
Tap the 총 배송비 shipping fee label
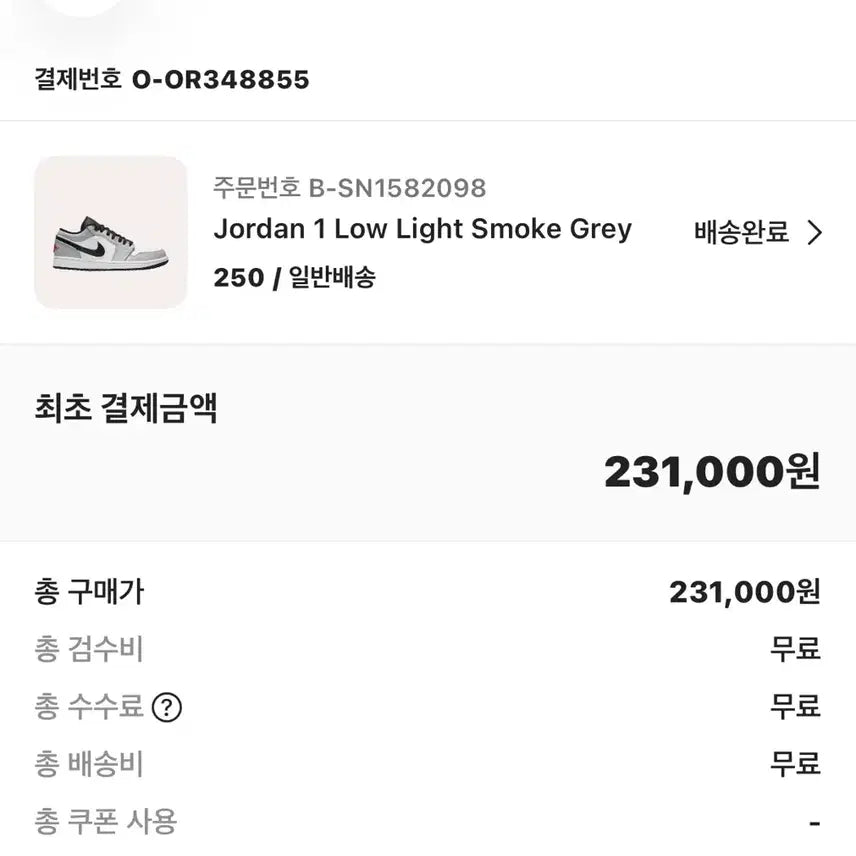(x=89, y=765)
